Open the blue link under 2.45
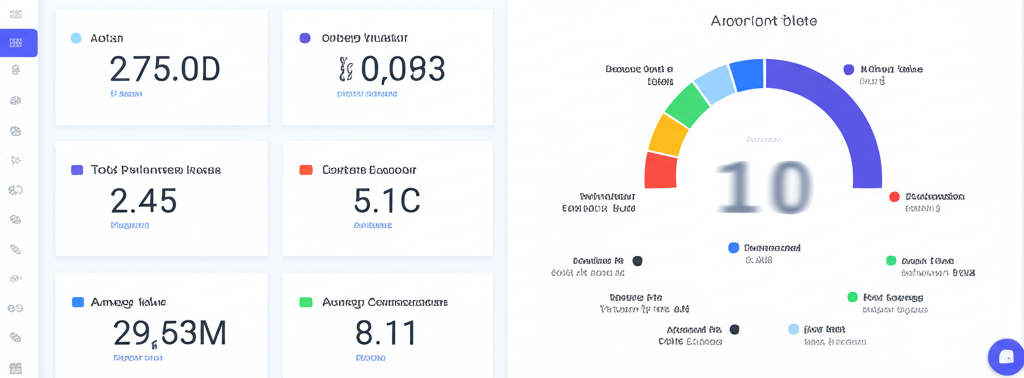 coord(130,225)
